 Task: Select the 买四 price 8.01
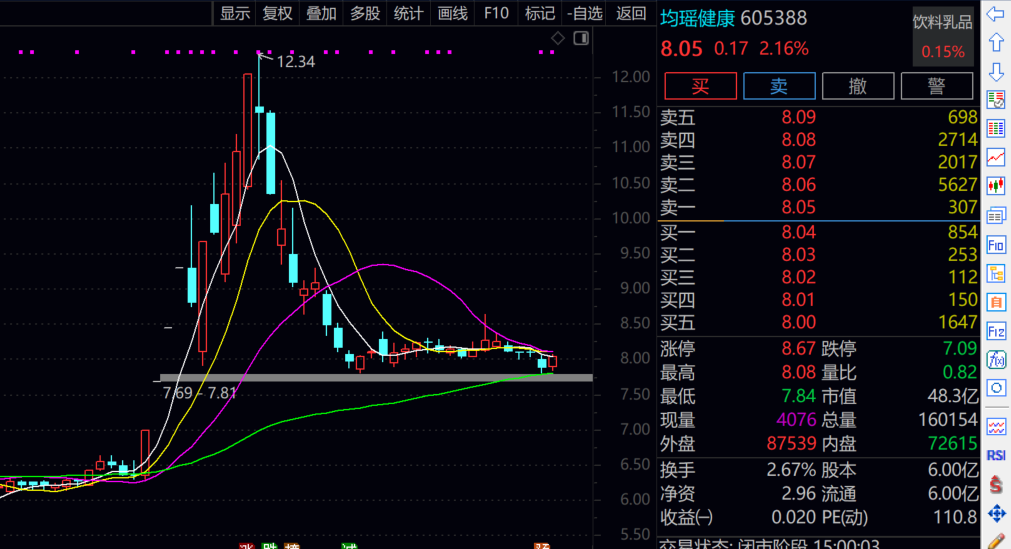(x=798, y=300)
